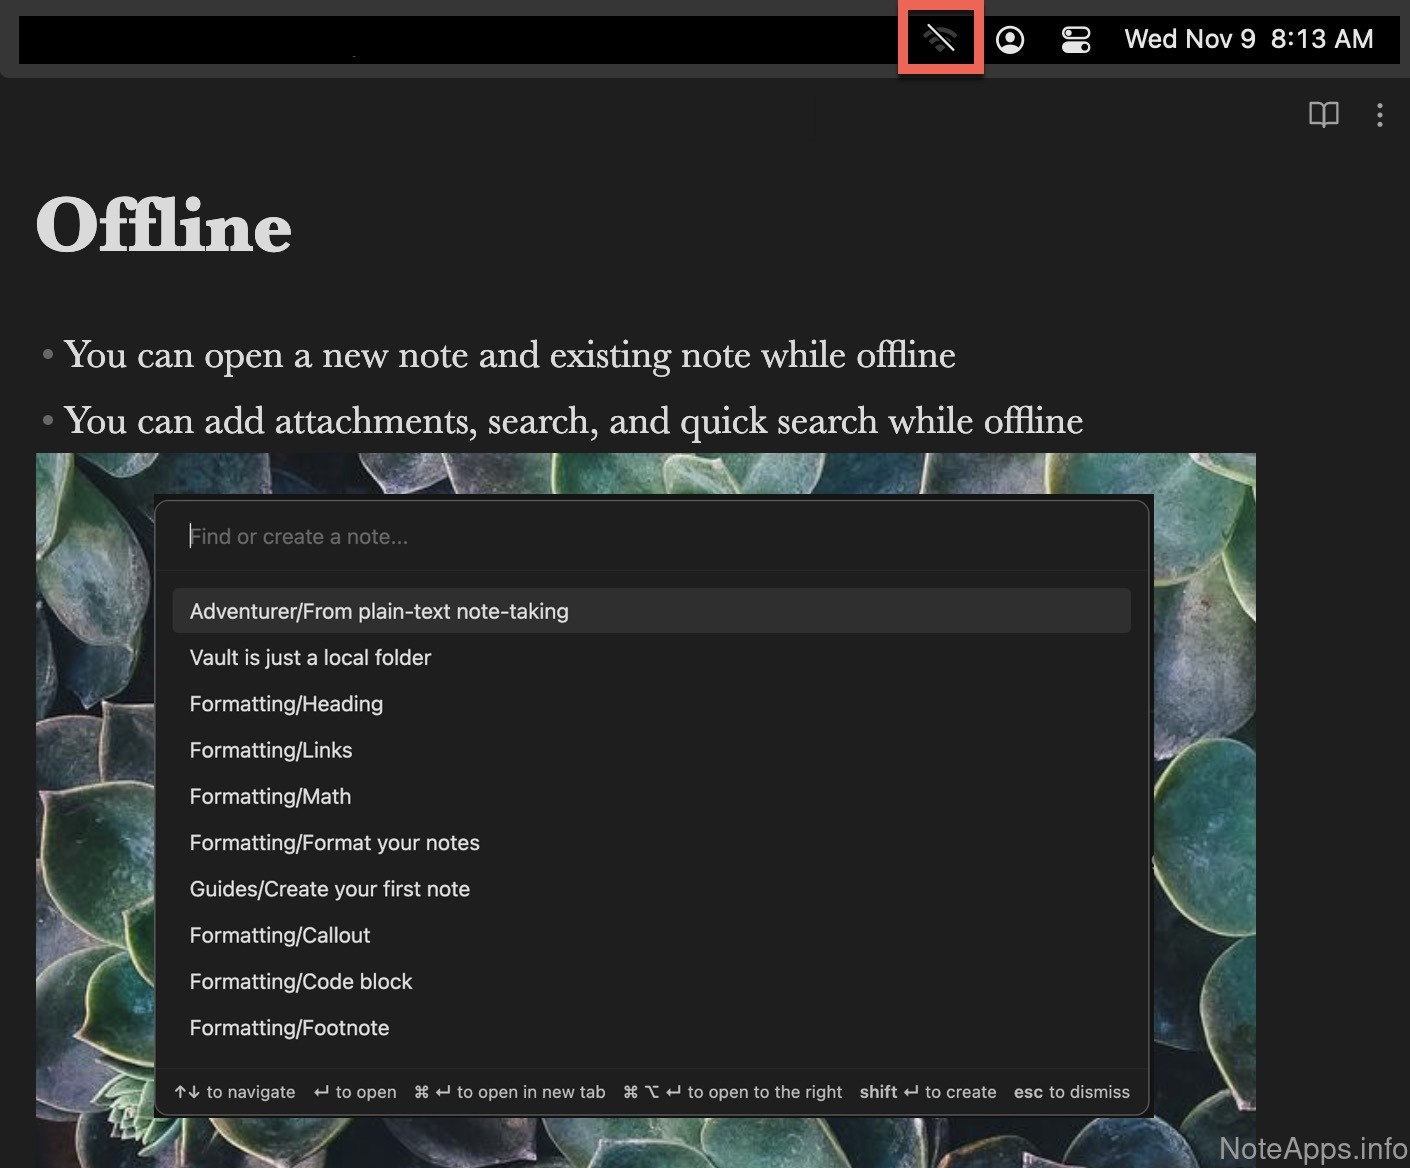Open the Formatting/Heading note
1410x1168 pixels.
286,704
